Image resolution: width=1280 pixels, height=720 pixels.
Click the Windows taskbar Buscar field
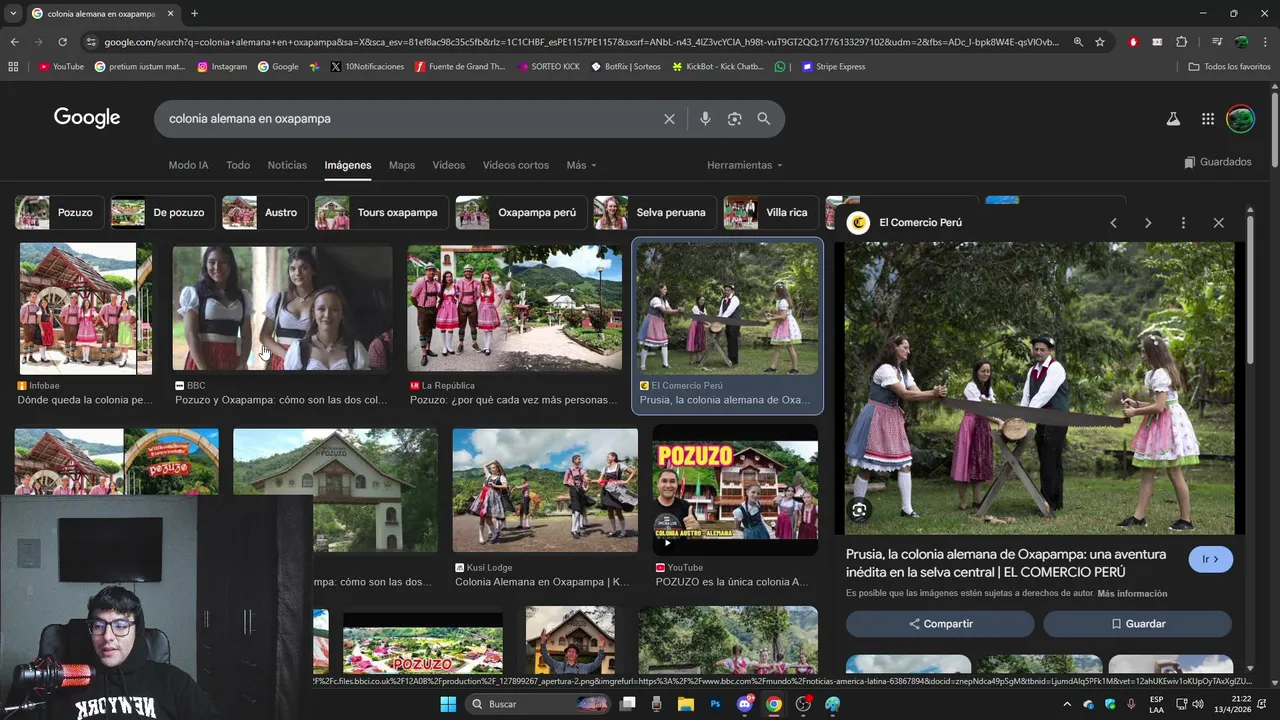pyautogui.click(x=538, y=704)
